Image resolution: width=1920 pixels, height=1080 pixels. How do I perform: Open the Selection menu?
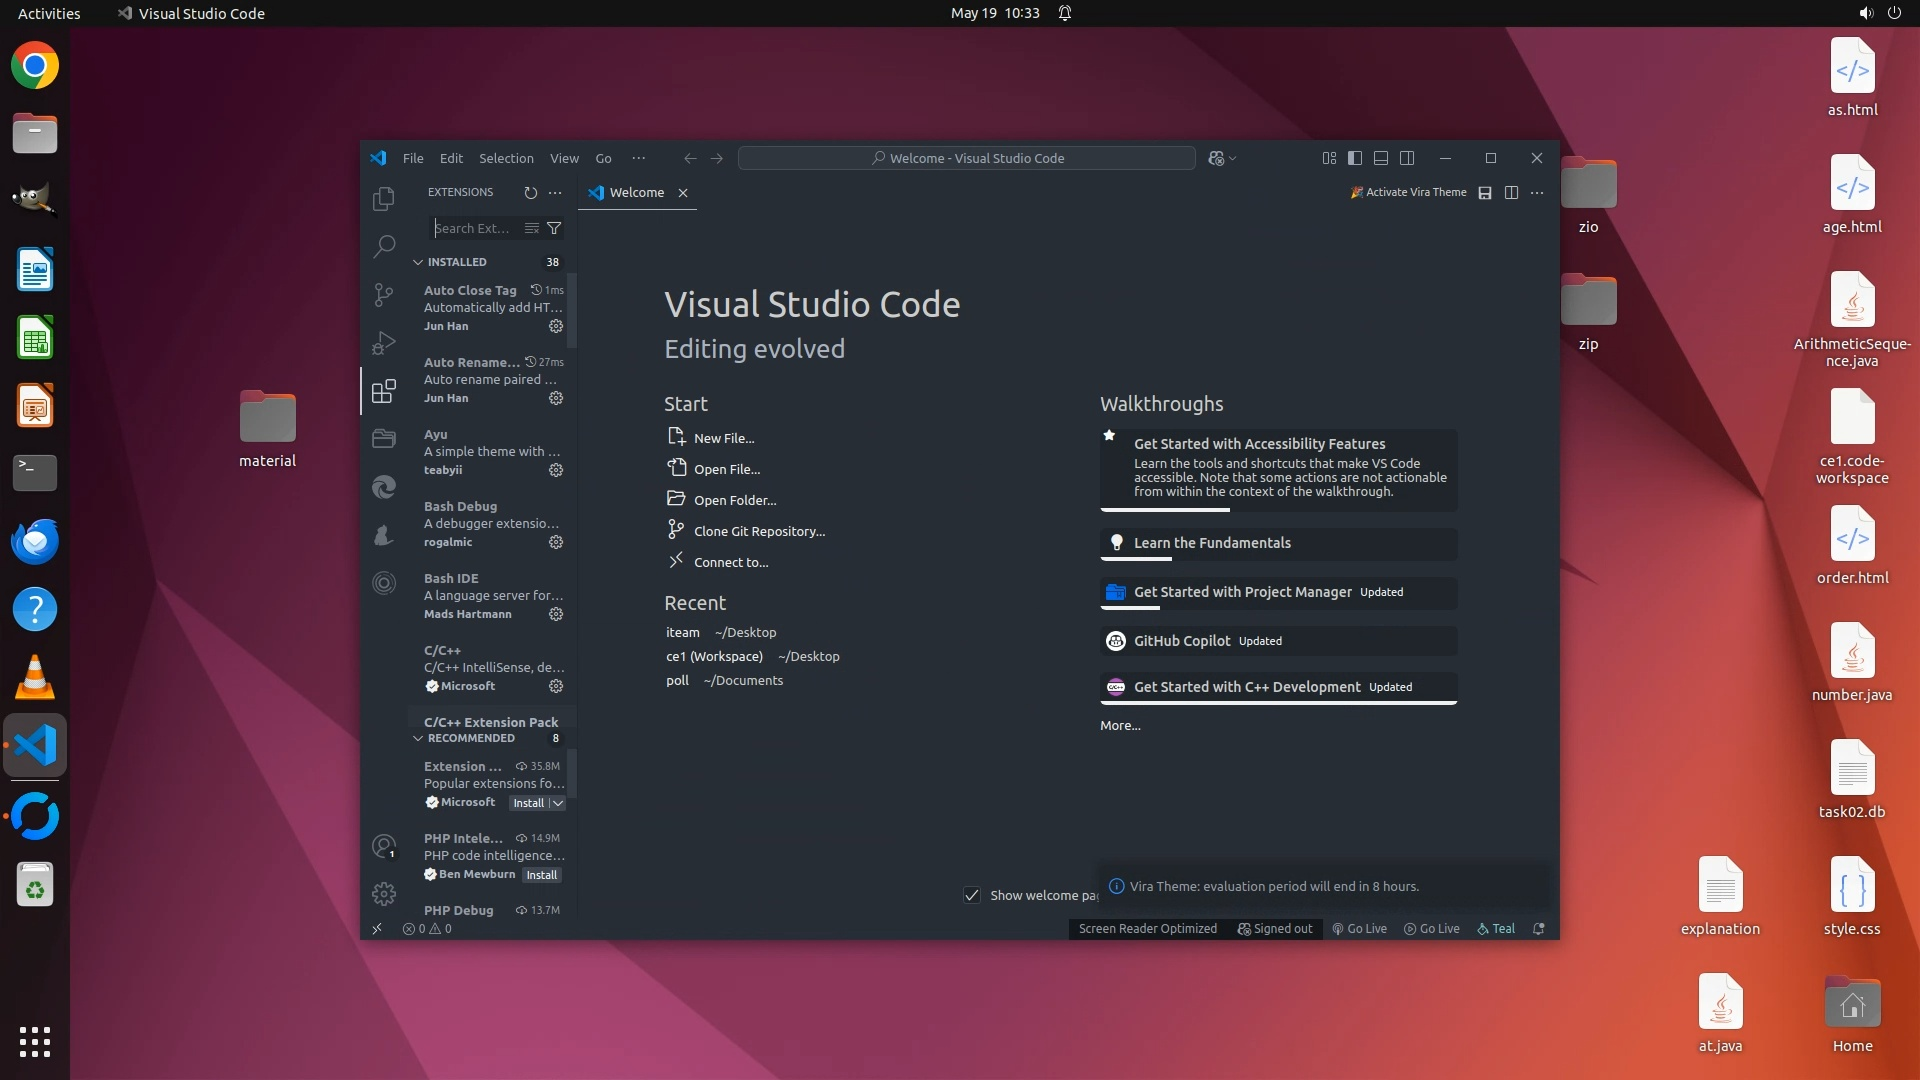pyautogui.click(x=506, y=158)
